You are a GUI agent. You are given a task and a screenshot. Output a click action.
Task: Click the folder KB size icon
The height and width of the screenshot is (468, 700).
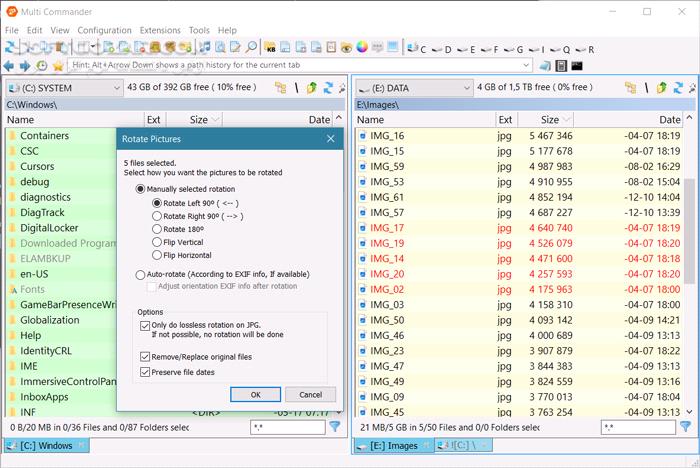coord(270,47)
